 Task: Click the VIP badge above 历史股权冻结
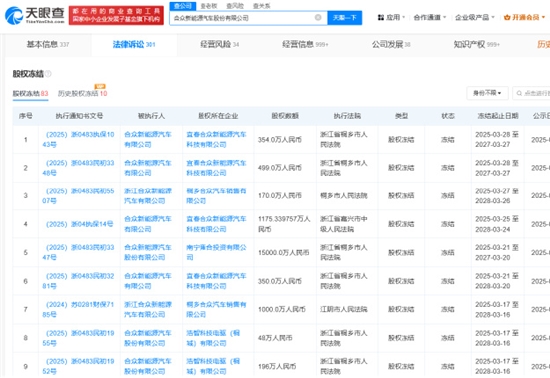(x=100, y=86)
